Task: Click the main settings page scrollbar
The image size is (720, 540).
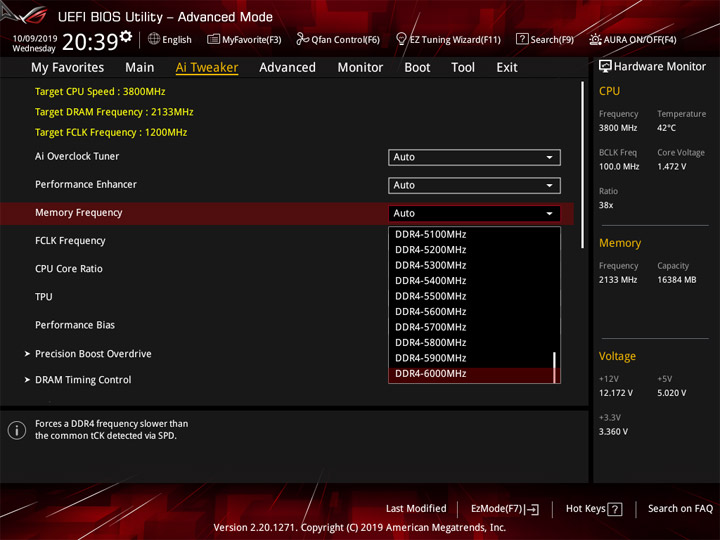Action: click(x=583, y=165)
